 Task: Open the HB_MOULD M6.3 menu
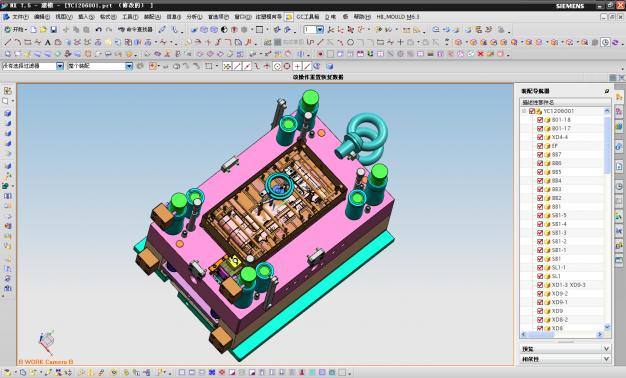tap(398, 17)
